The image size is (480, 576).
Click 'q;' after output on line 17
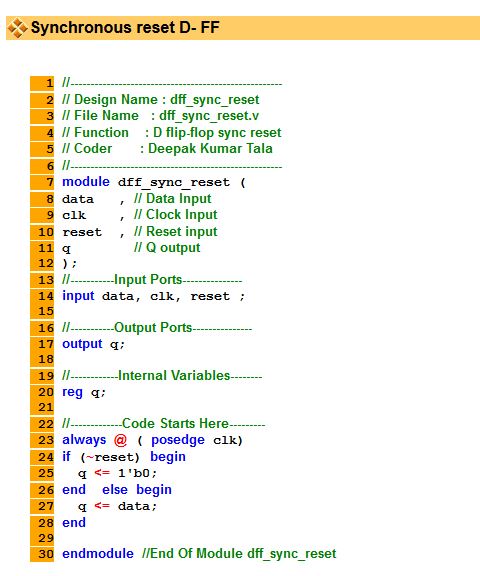click(118, 345)
